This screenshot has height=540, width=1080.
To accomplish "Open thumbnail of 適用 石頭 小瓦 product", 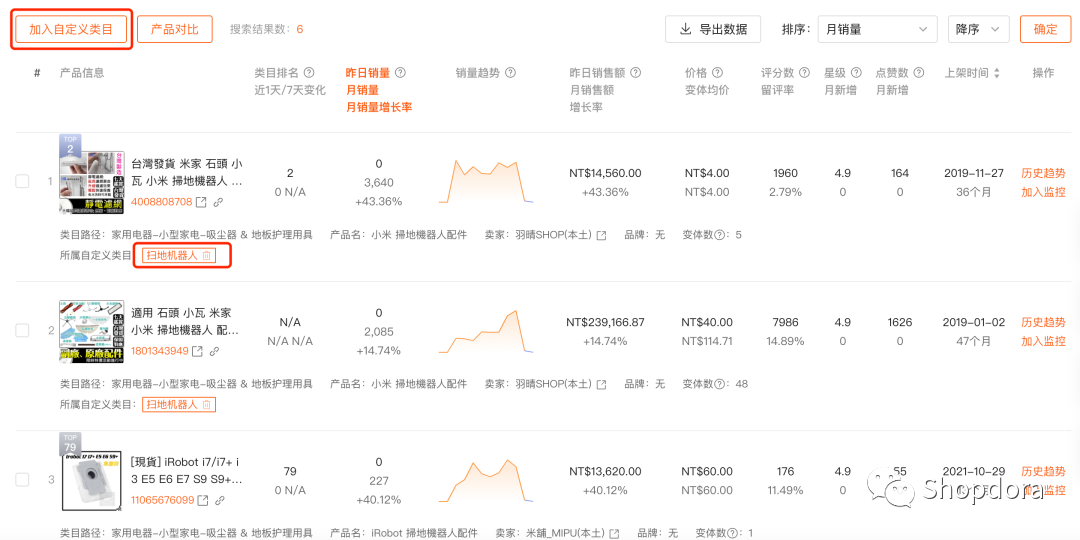I will pyautogui.click(x=92, y=331).
